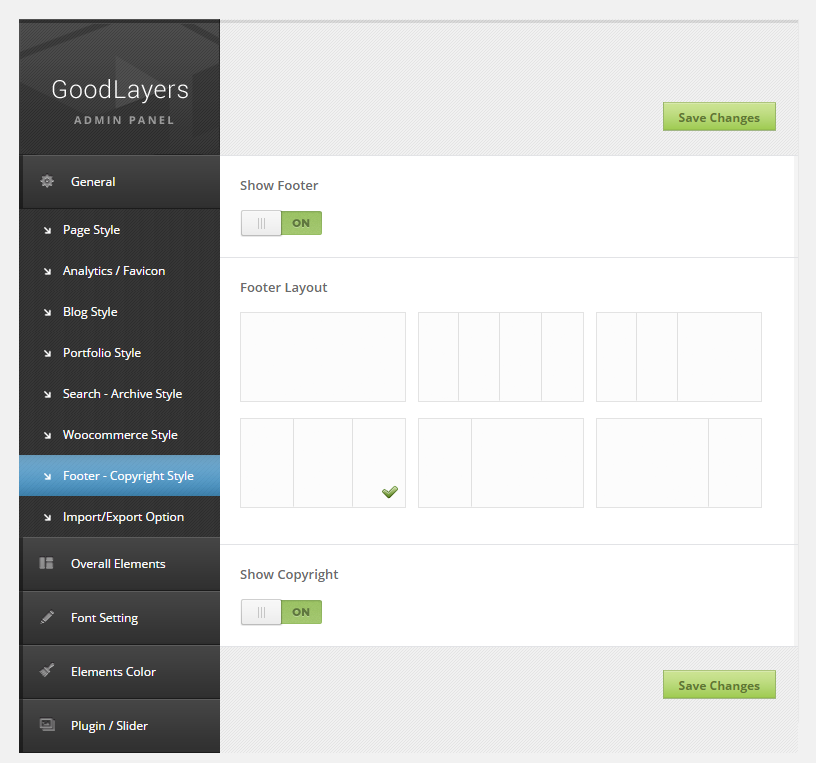Screen dimensions: 816x763
Task: Click the arrow icon next to Footer - Copyright Style
Action: click(x=47, y=476)
